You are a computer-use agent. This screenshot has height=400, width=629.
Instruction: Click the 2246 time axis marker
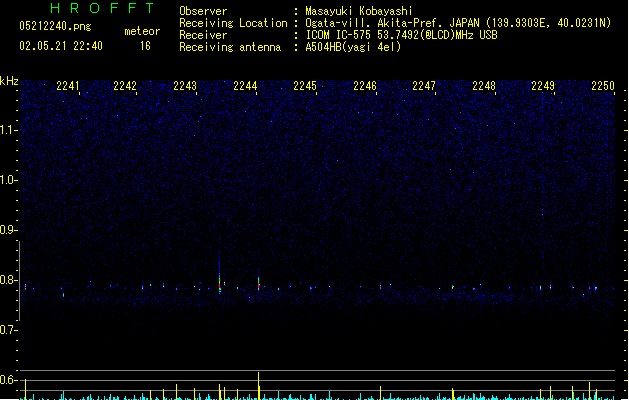365,86
